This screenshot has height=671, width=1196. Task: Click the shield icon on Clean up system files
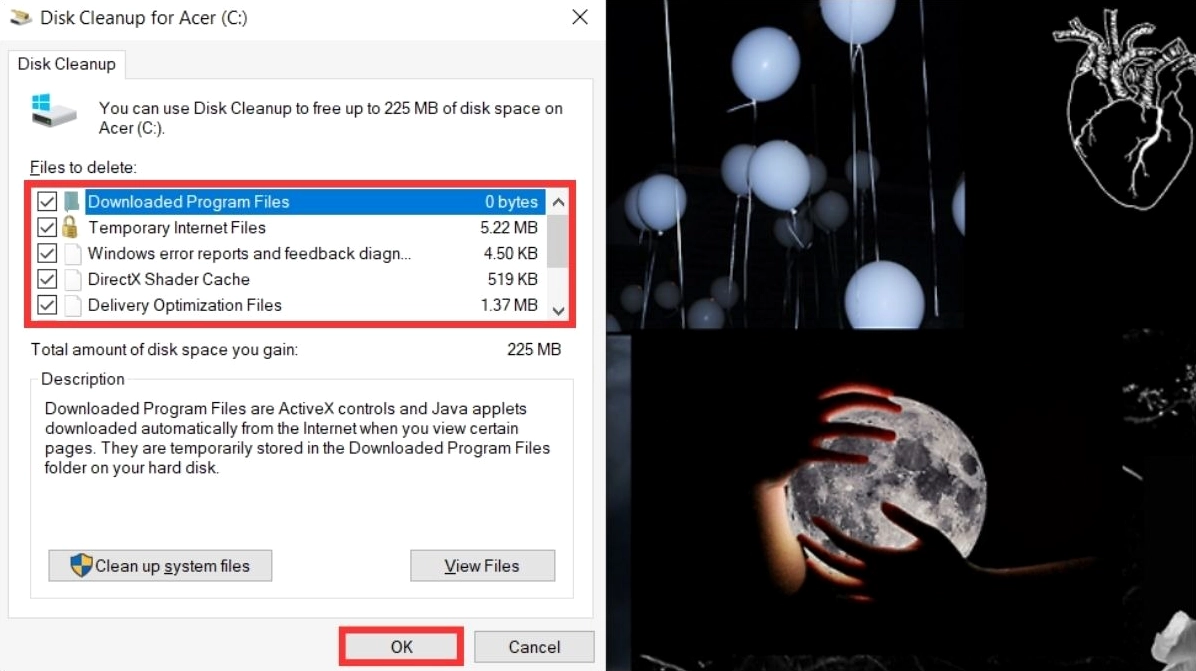[x=81, y=565]
